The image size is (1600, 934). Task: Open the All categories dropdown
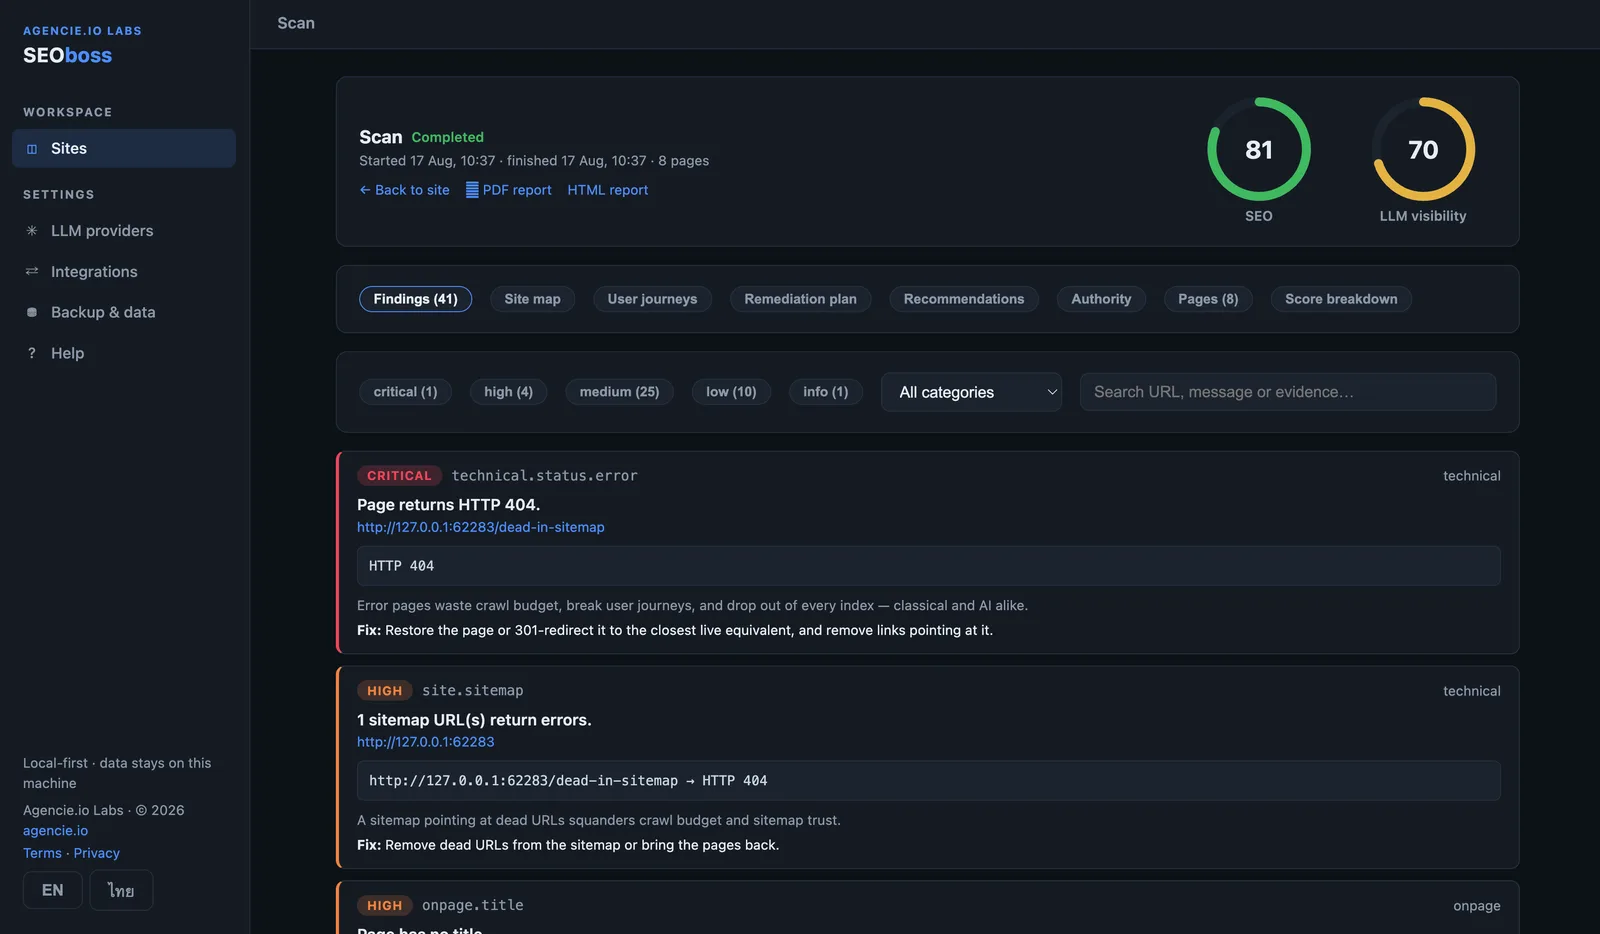[x=971, y=392]
